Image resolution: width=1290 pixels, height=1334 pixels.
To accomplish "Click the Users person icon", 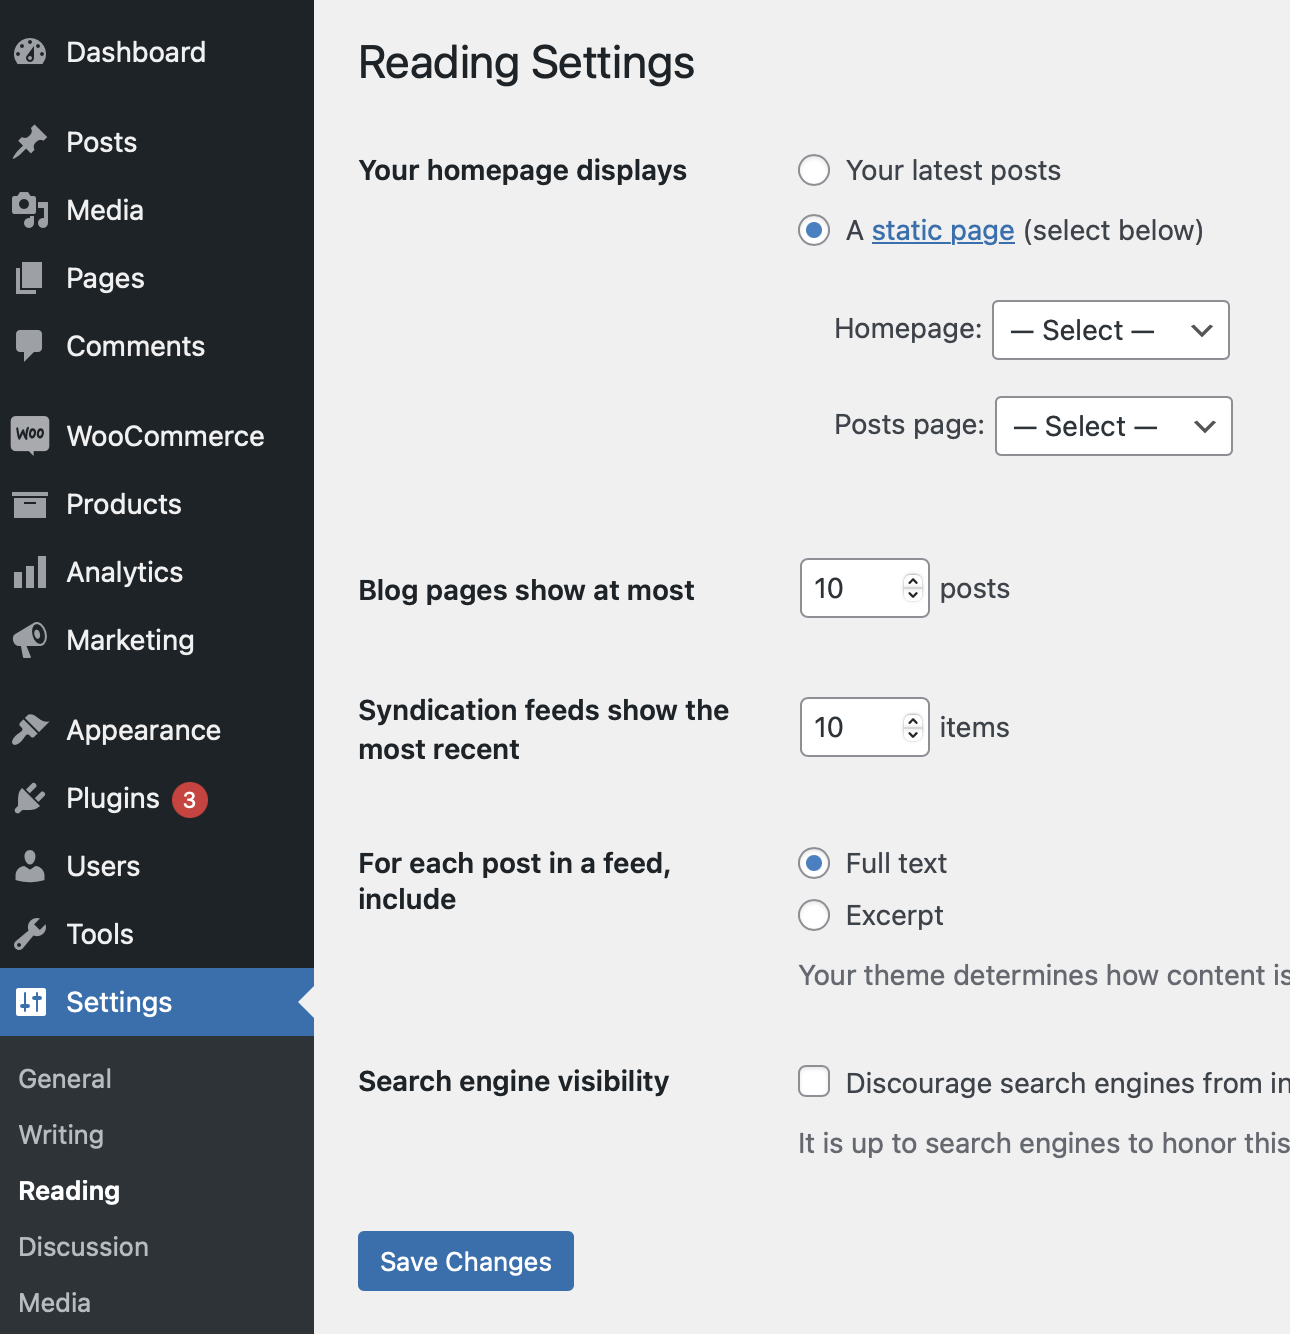I will (30, 866).
